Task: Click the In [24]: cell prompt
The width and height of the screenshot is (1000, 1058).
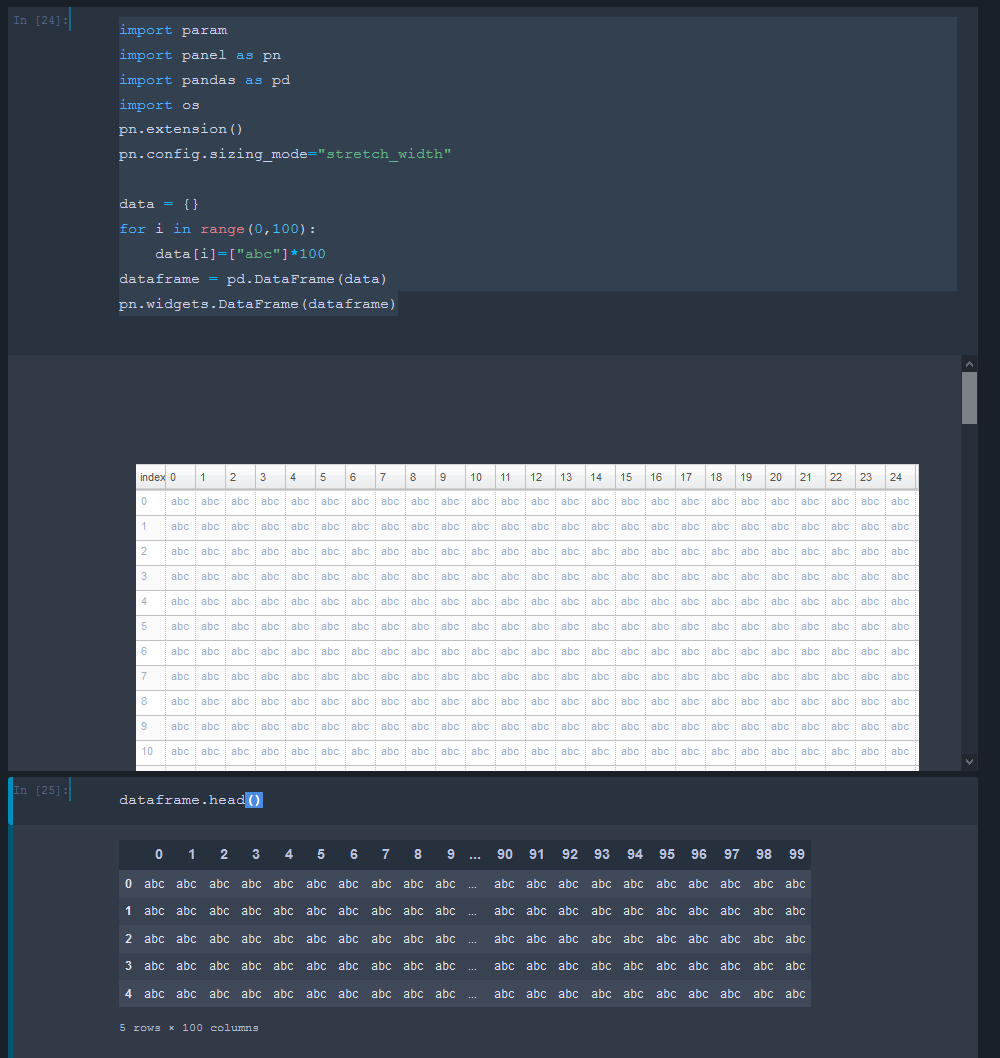Action: pyautogui.click(x=38, y=19)
